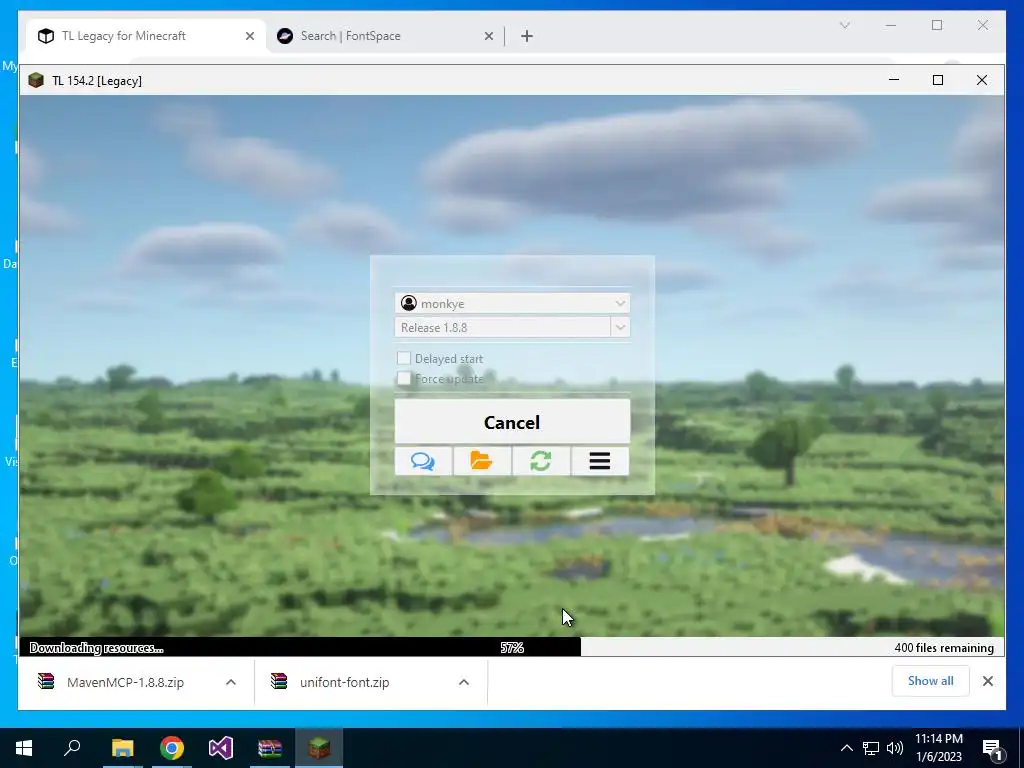Image resolution: width=1024 pixels, height=768 pixels.
Task: Open taskbar Search magnifier
Action: pos(72,748)
